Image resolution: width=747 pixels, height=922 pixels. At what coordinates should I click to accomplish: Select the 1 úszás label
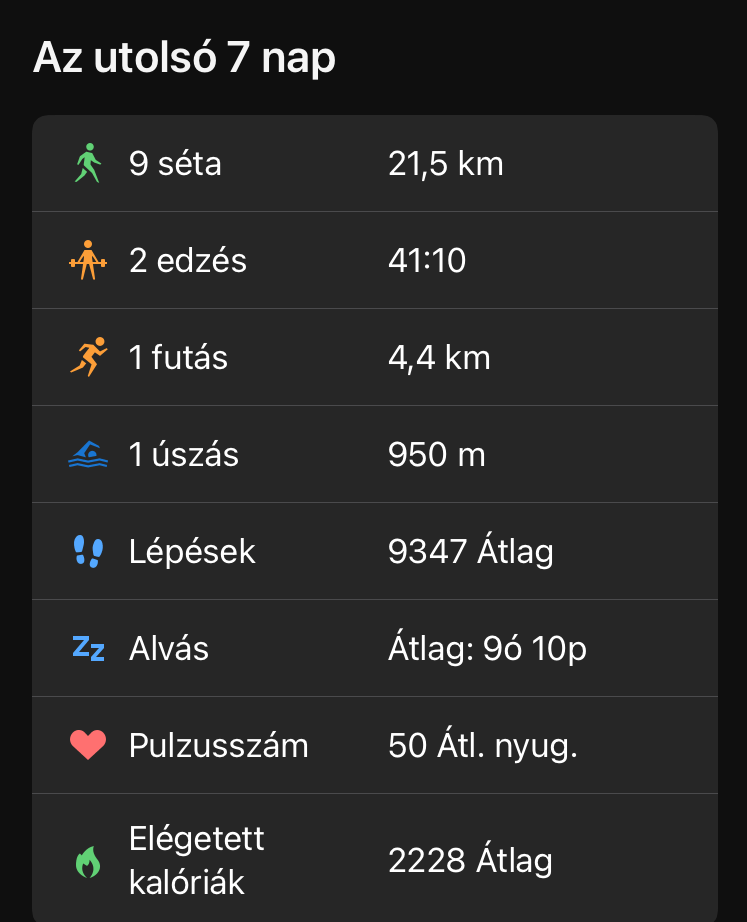coord(184,455)
